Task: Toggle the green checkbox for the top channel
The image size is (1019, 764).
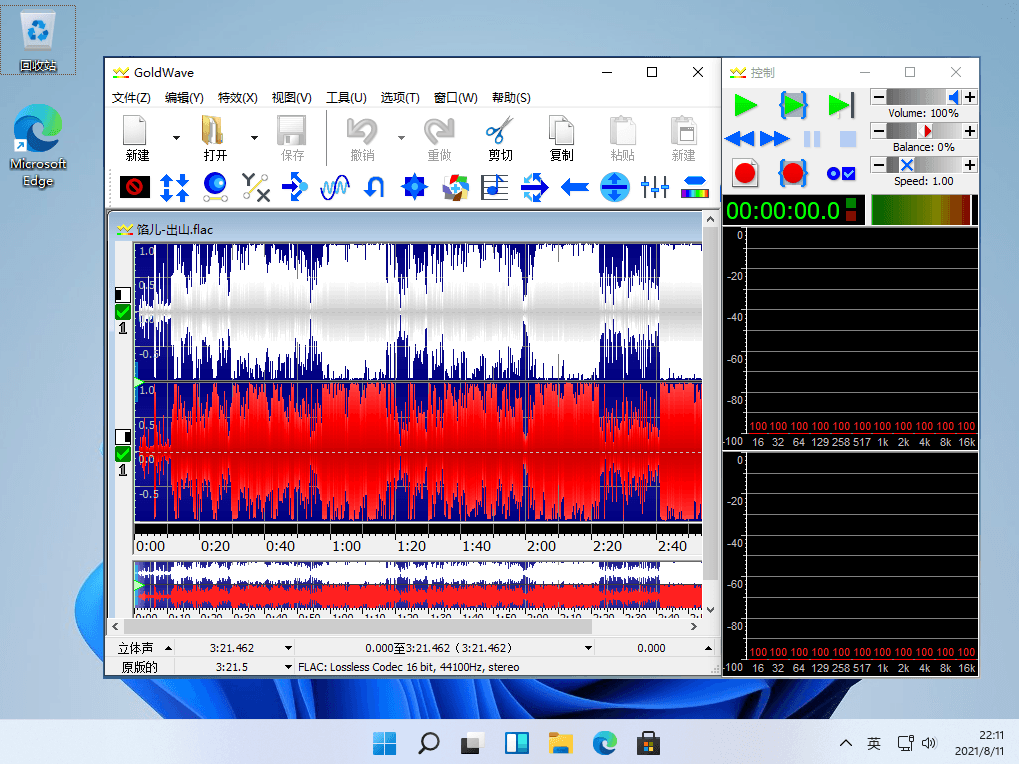Action: click(123, 312)
